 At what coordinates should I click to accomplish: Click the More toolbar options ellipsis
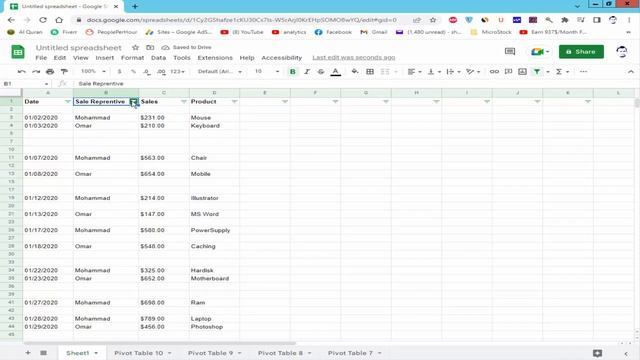[583, 71]
